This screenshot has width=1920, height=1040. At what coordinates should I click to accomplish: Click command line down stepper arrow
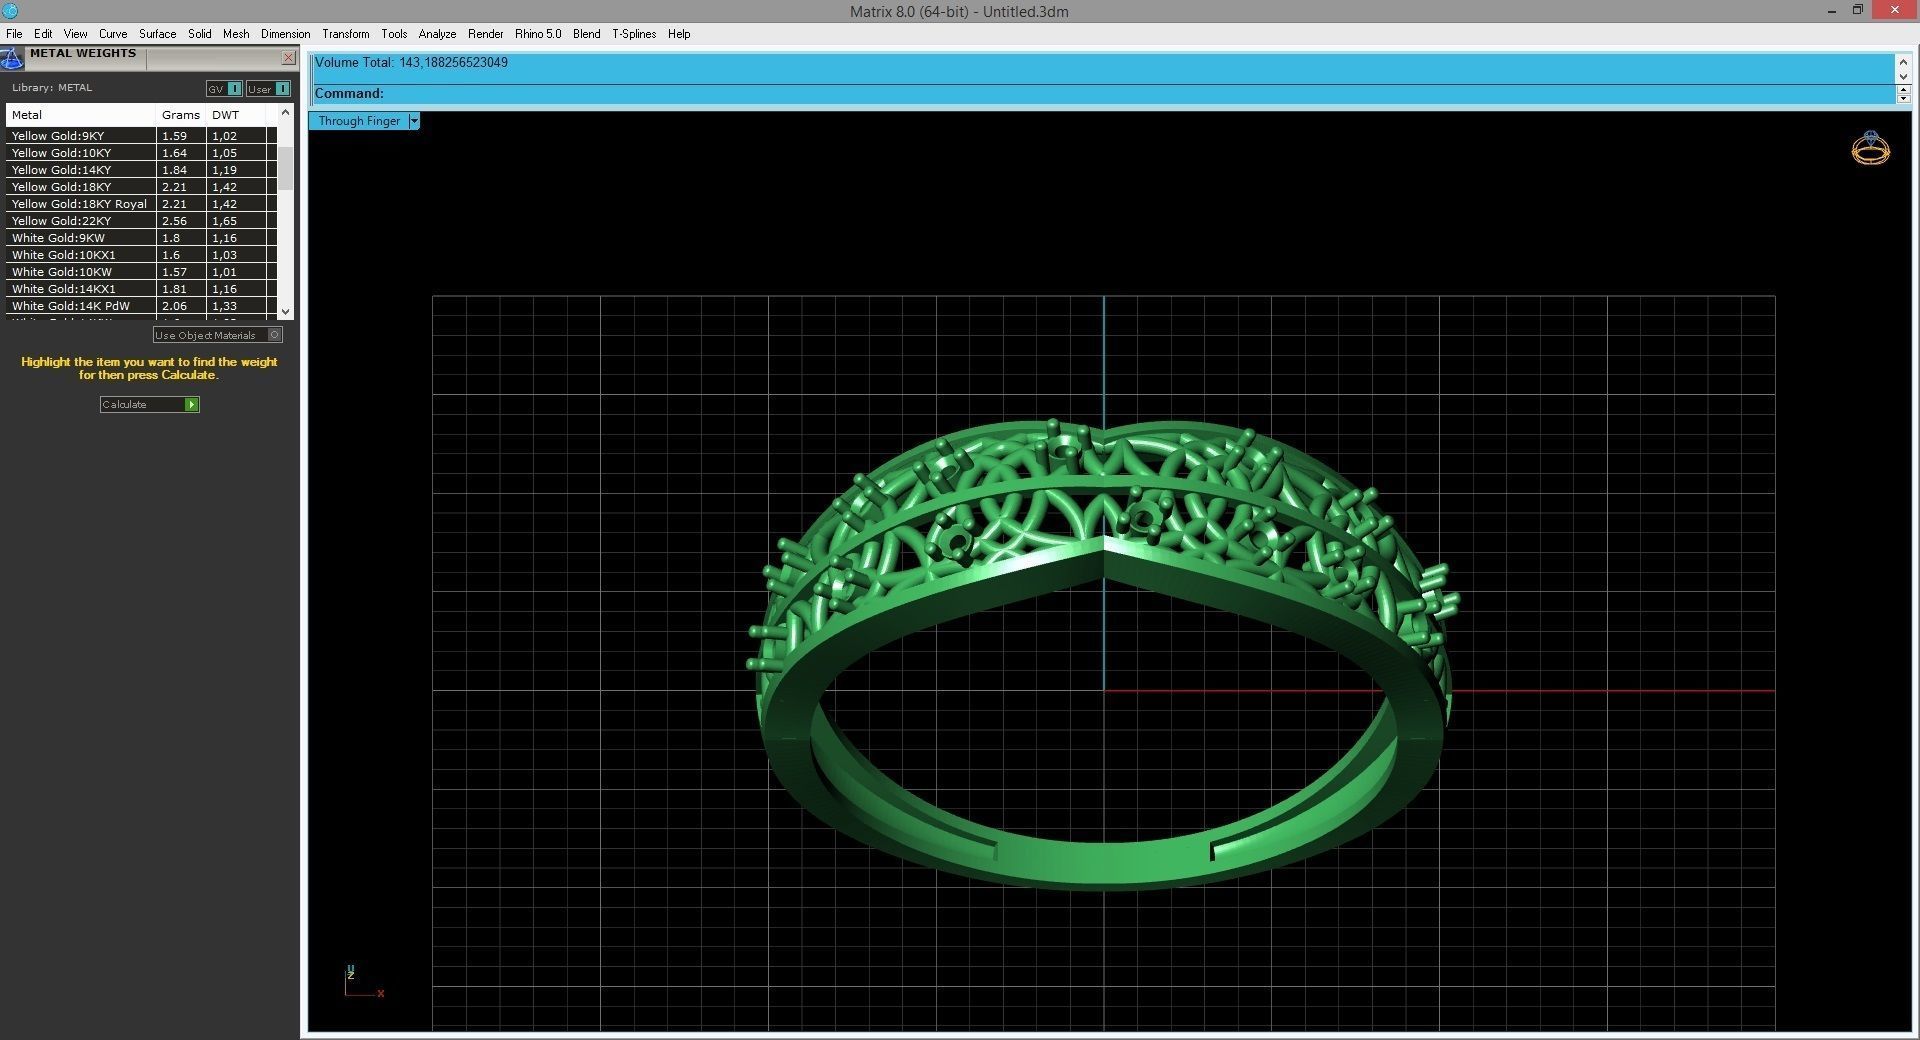coord(1903,98)
